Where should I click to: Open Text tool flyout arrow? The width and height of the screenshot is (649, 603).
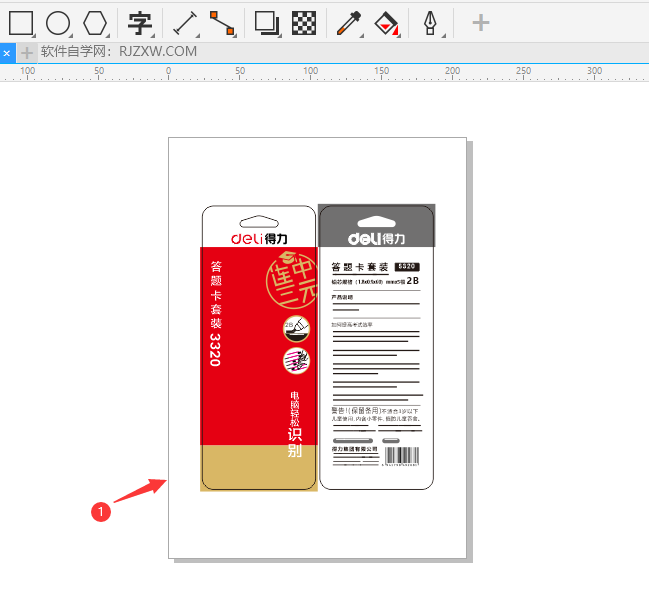coord(153,36)
